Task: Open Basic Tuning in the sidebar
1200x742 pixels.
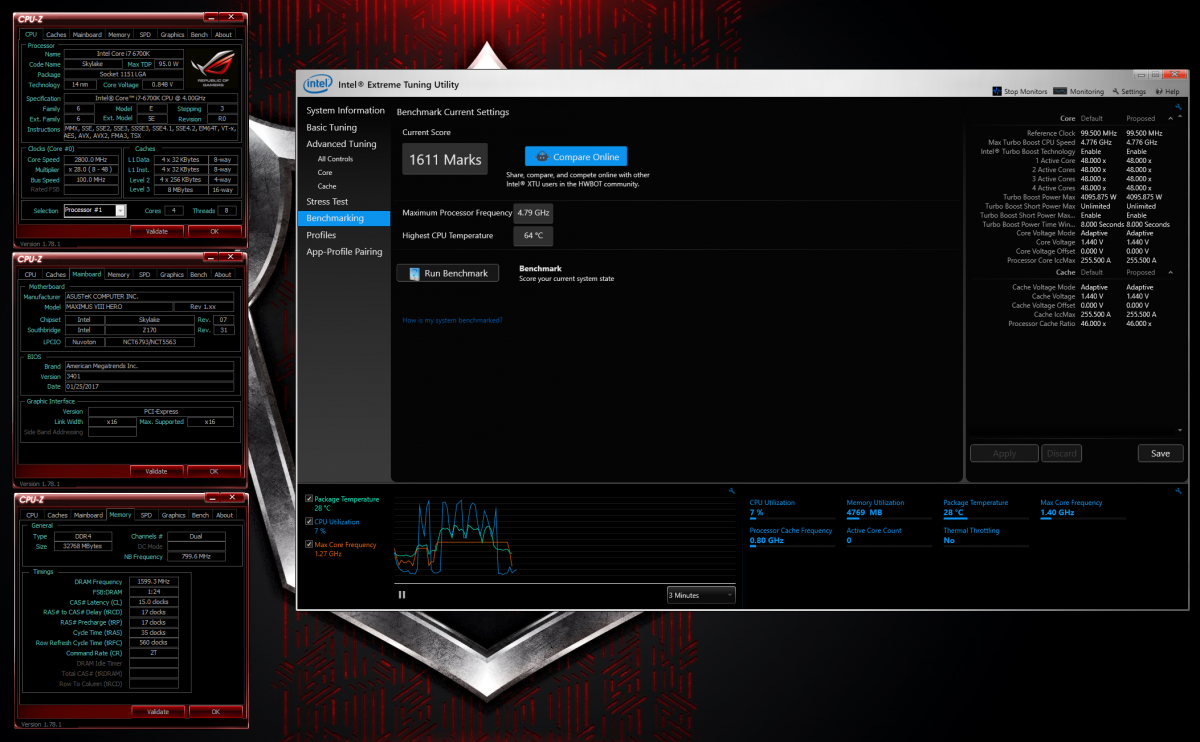Action: pyautogui.click(x=331, y=128)
